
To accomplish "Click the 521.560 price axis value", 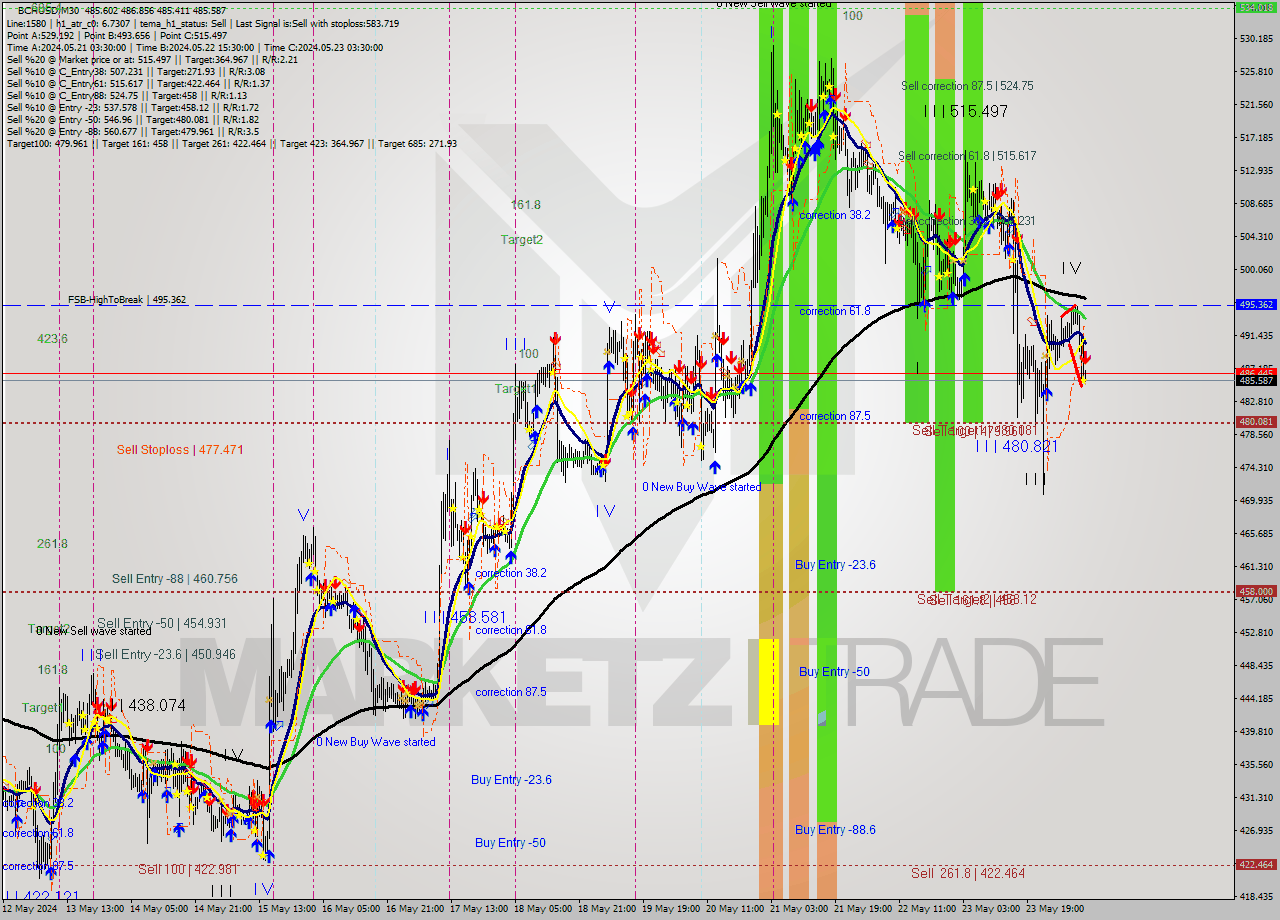I will [x=1256, y=105].
